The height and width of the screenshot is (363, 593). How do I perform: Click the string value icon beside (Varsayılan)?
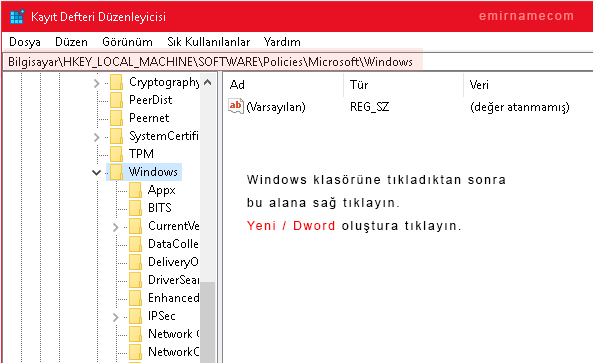236,106
